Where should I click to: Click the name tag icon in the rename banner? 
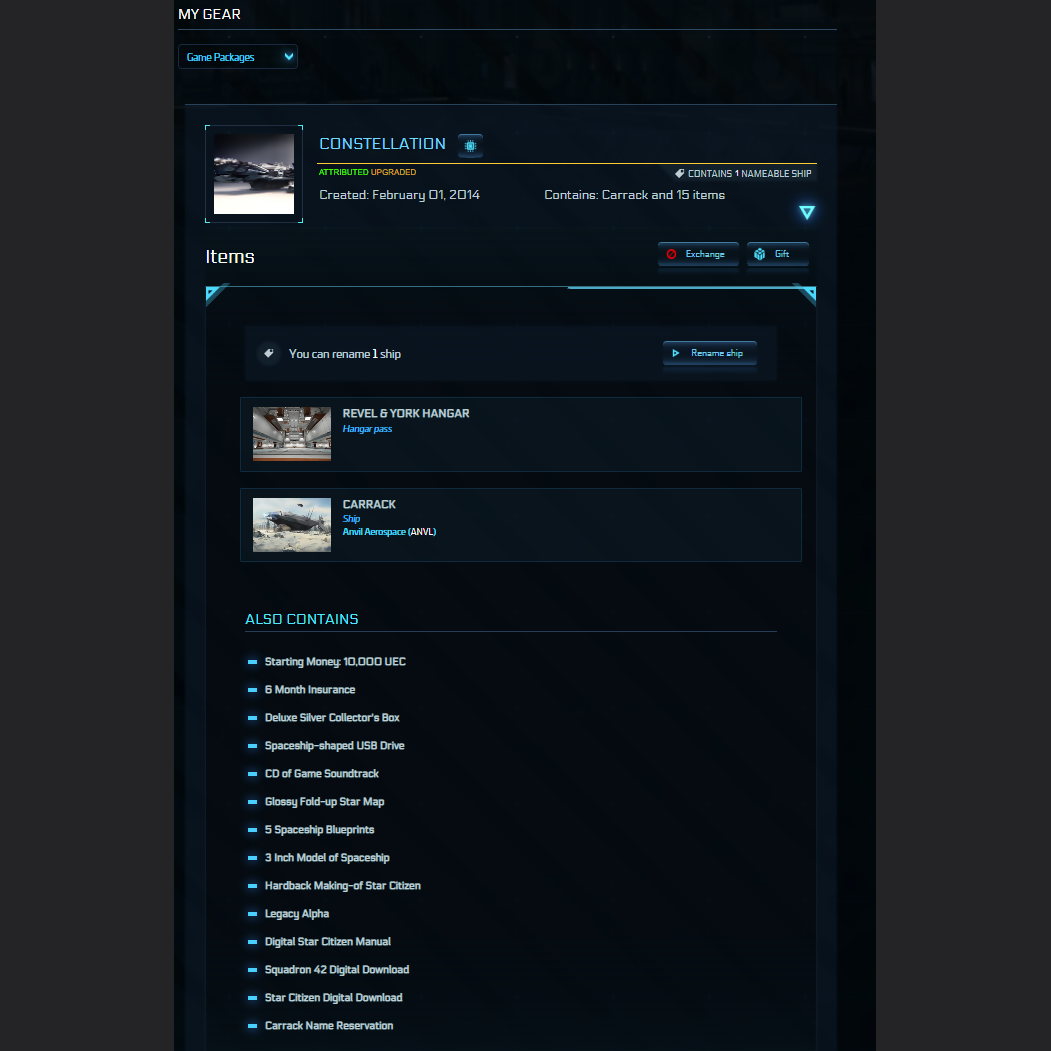268,353
